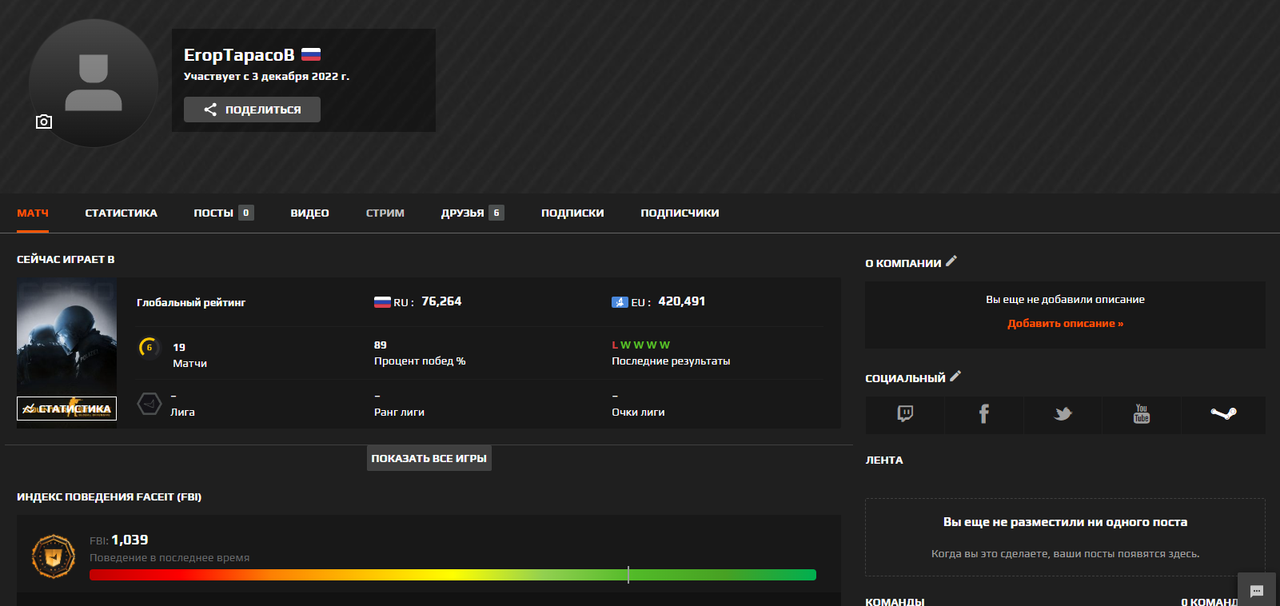This screenshot has width=1280, height=606.
Task: Click the Глобальный рейтинг label
Action: [x=191, y=302]
